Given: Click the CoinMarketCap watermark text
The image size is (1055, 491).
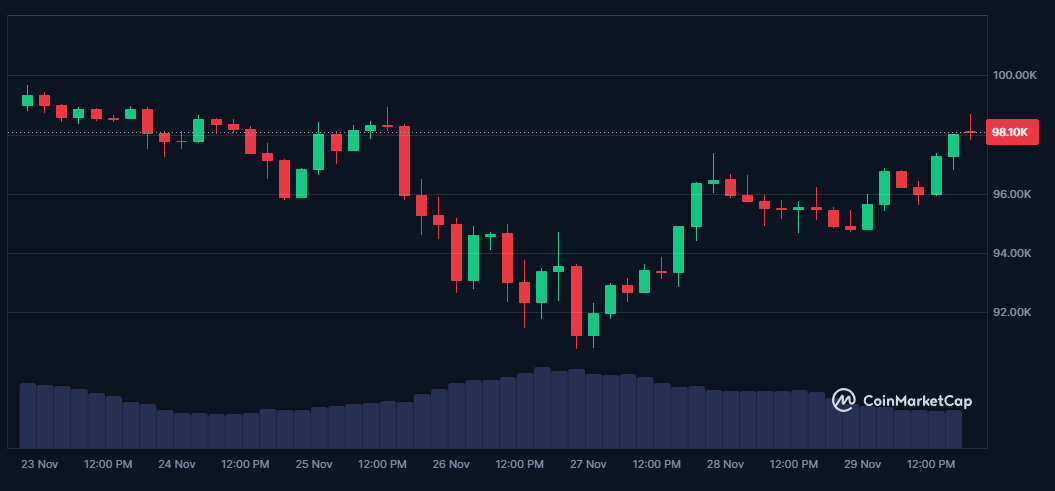Looking at the screenshot, I should (x=916, y=401).
